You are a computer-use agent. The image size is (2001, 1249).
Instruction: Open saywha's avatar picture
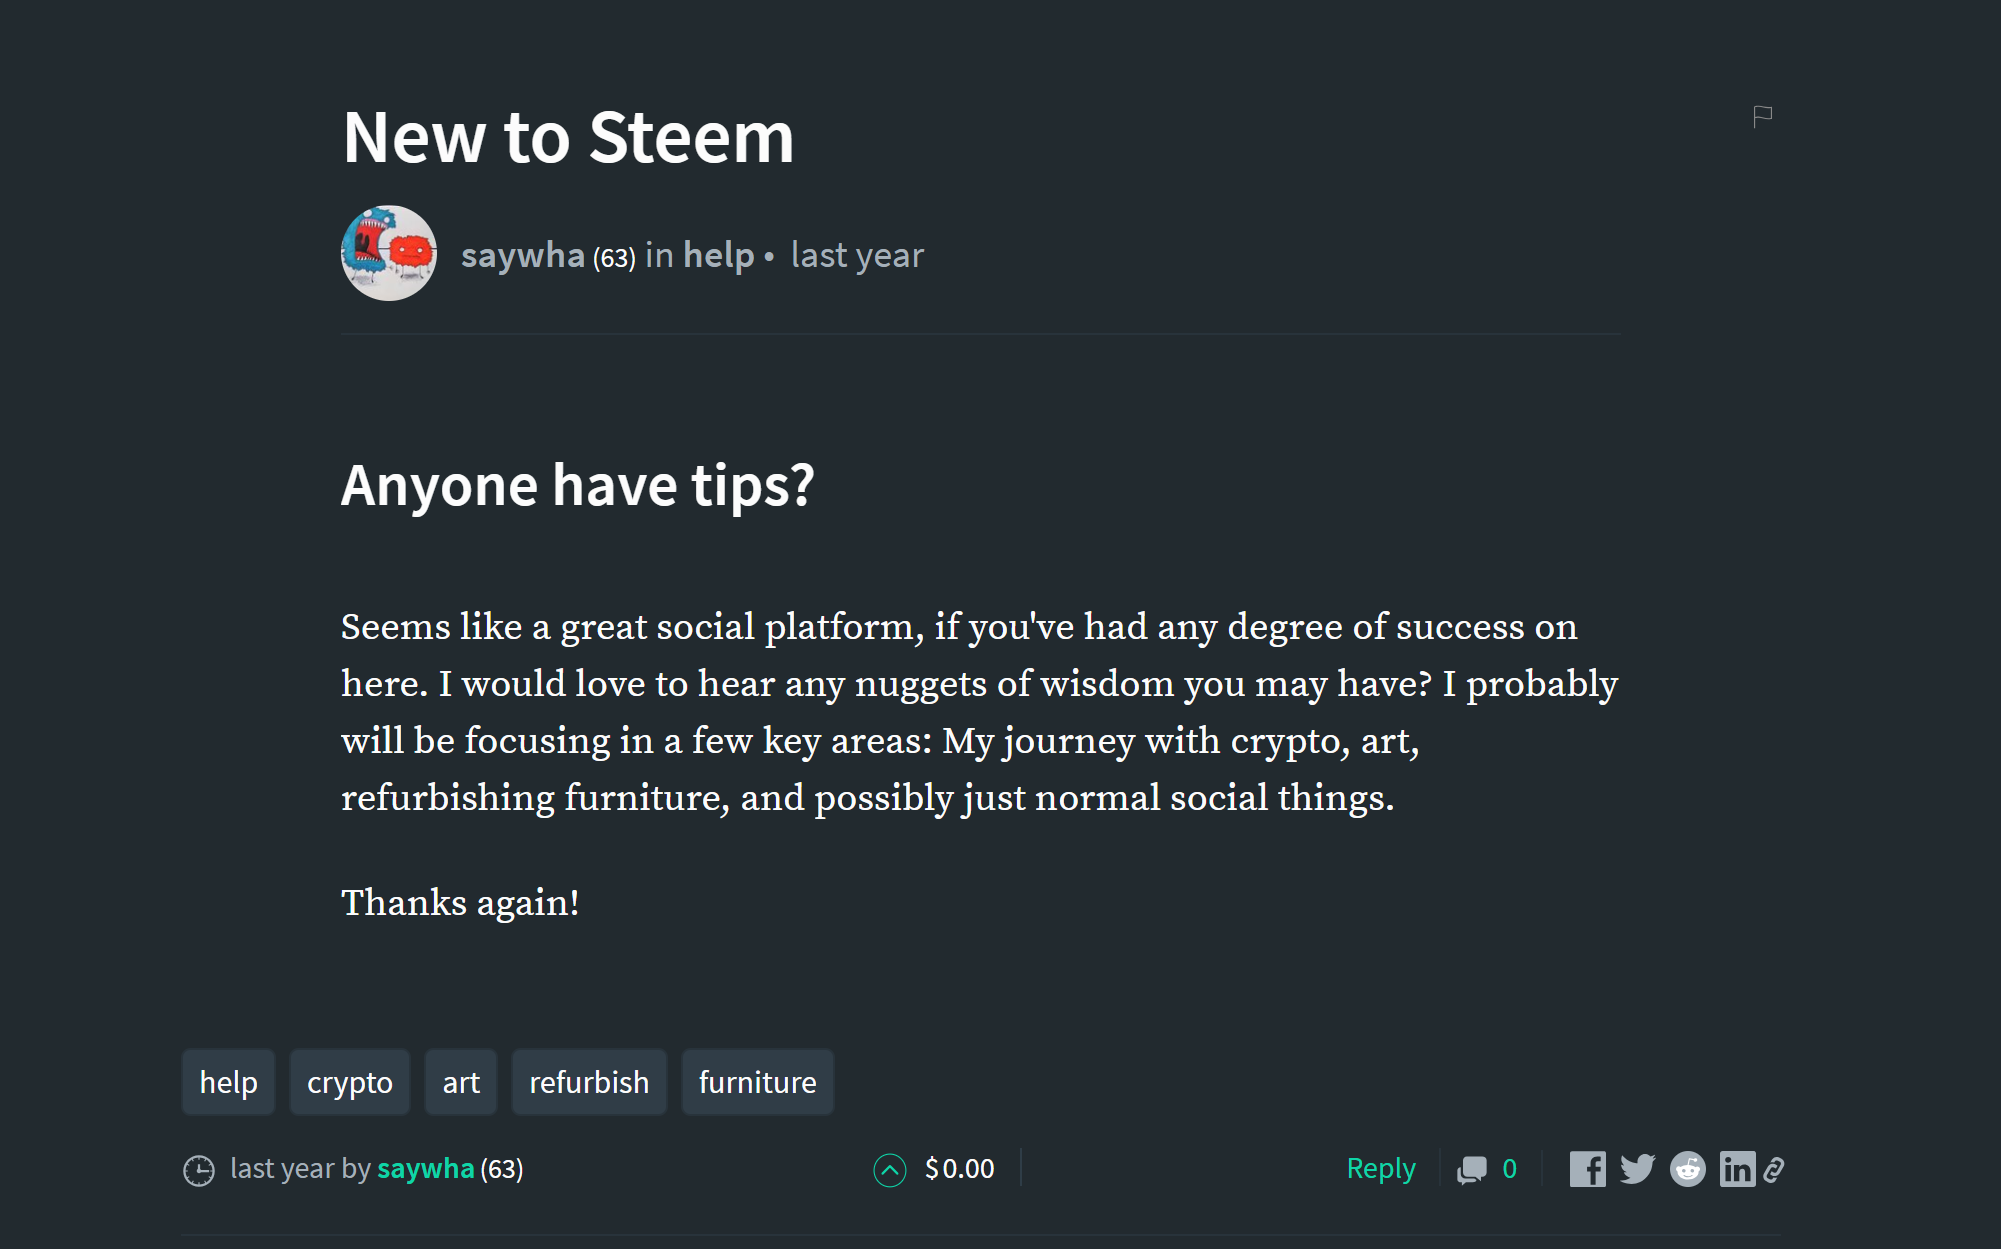pyautogui.click(x=389, y=253)
